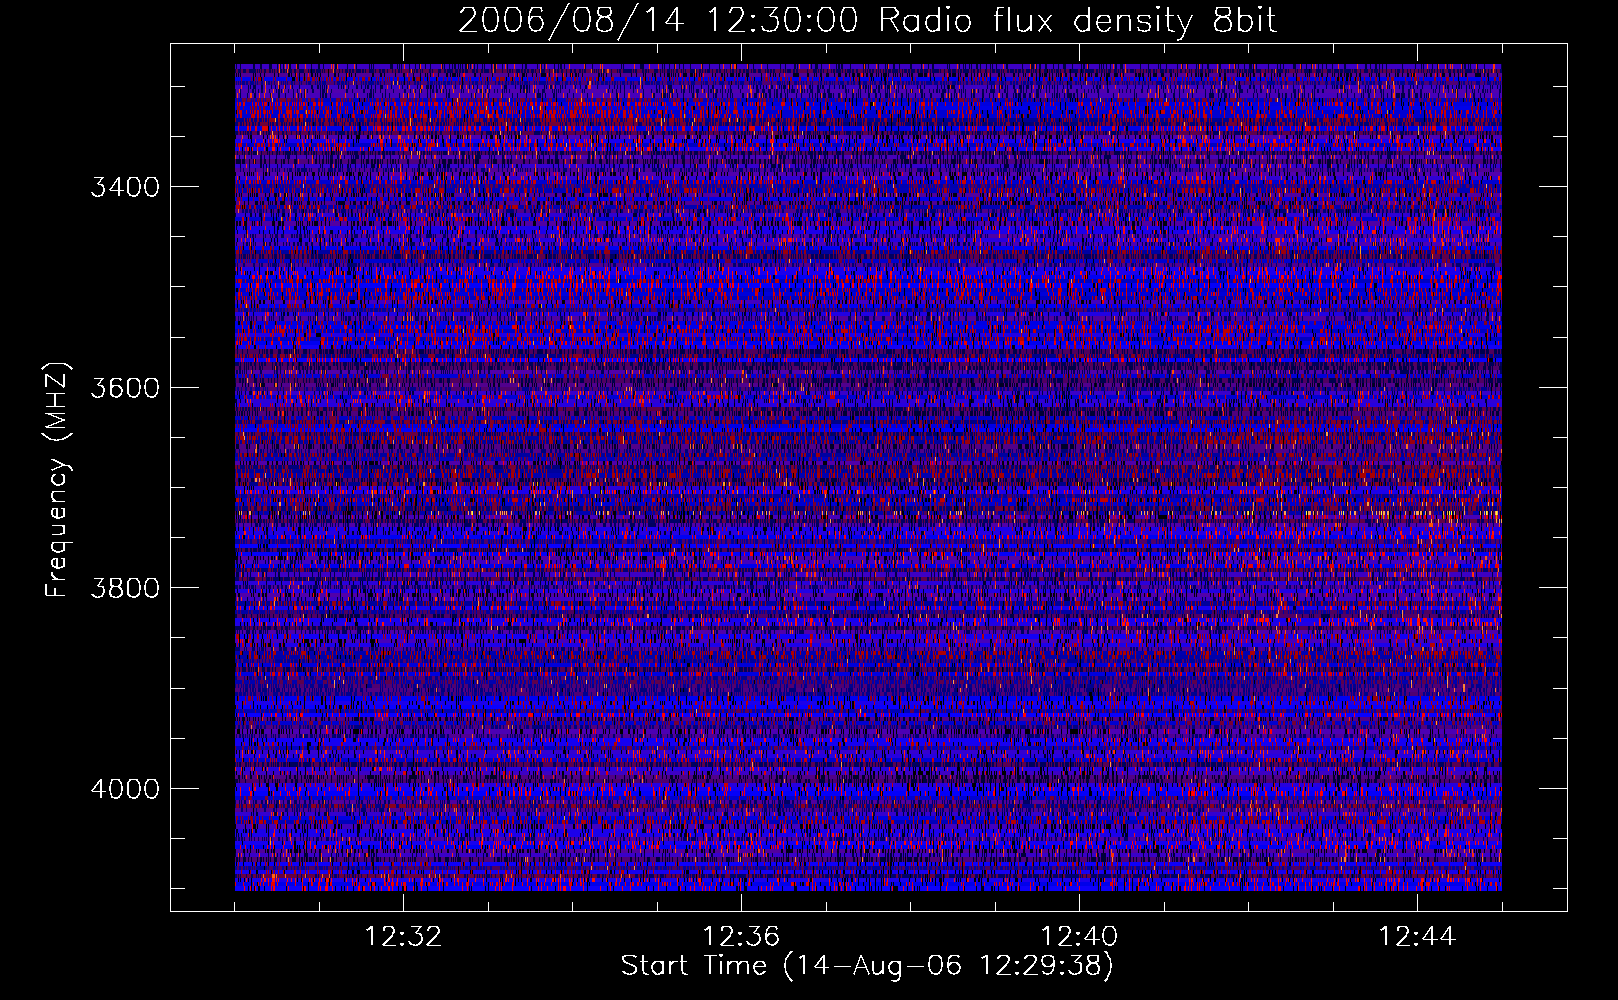Image resolution: width=1618 pixels, height=1000 pixels.
Task: Click the 3800 frequency tick label
Action: pyautogui.click(x=125, y=588)
